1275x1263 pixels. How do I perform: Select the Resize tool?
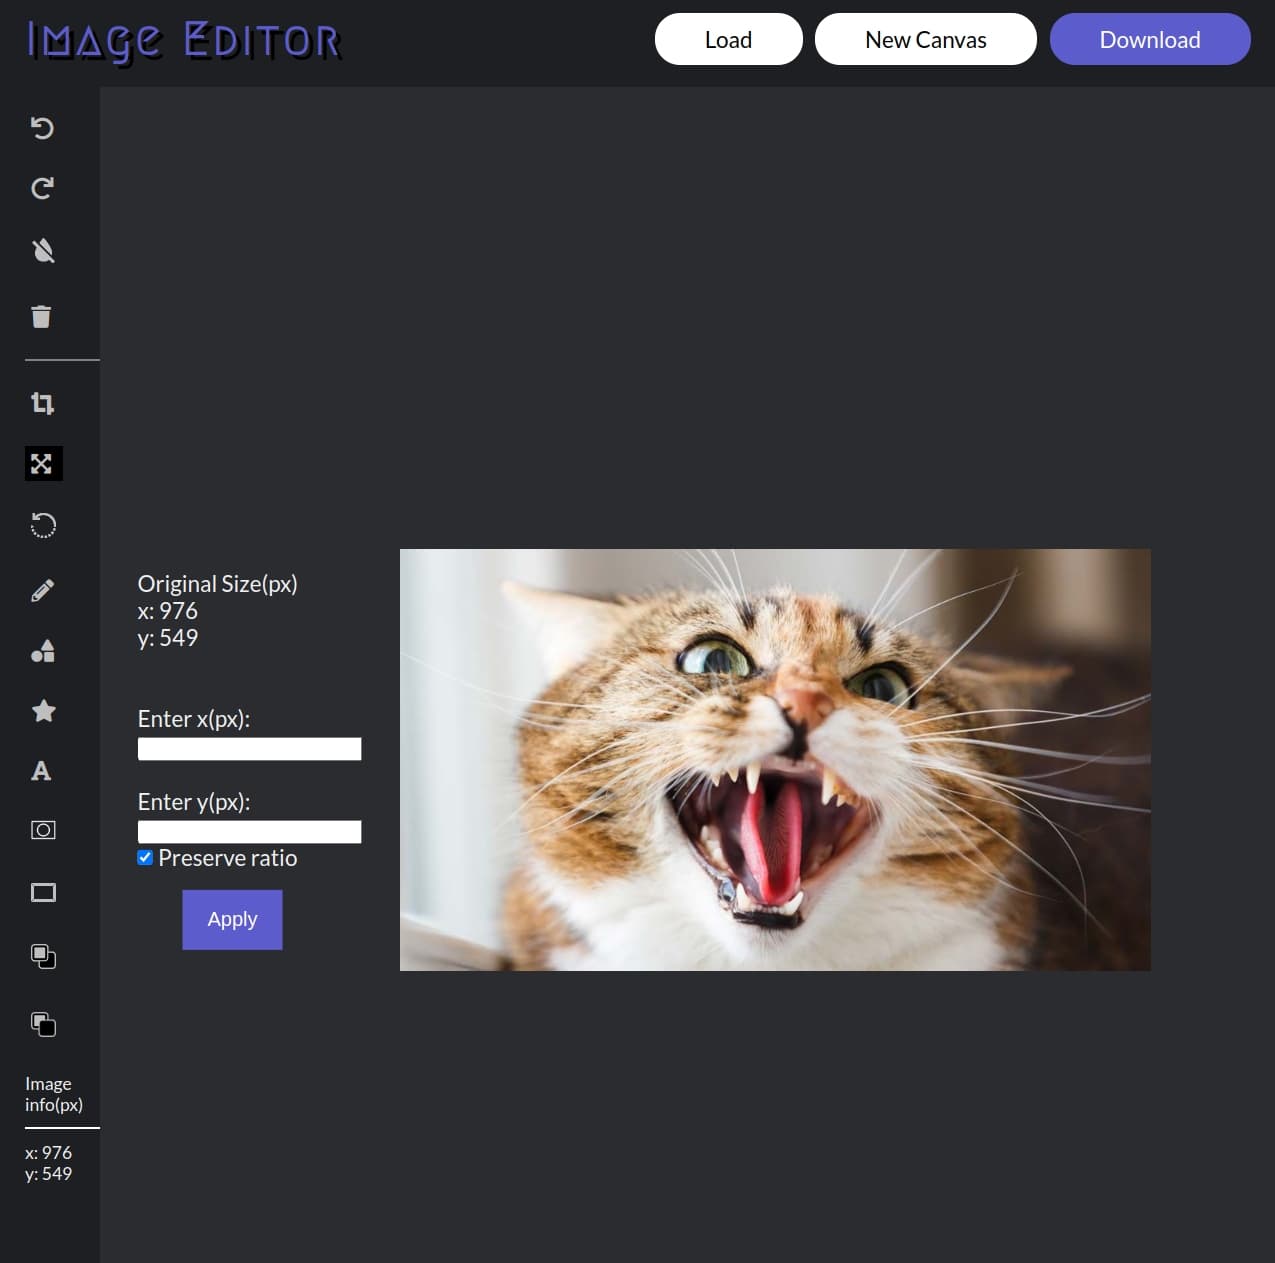point(42,463)
